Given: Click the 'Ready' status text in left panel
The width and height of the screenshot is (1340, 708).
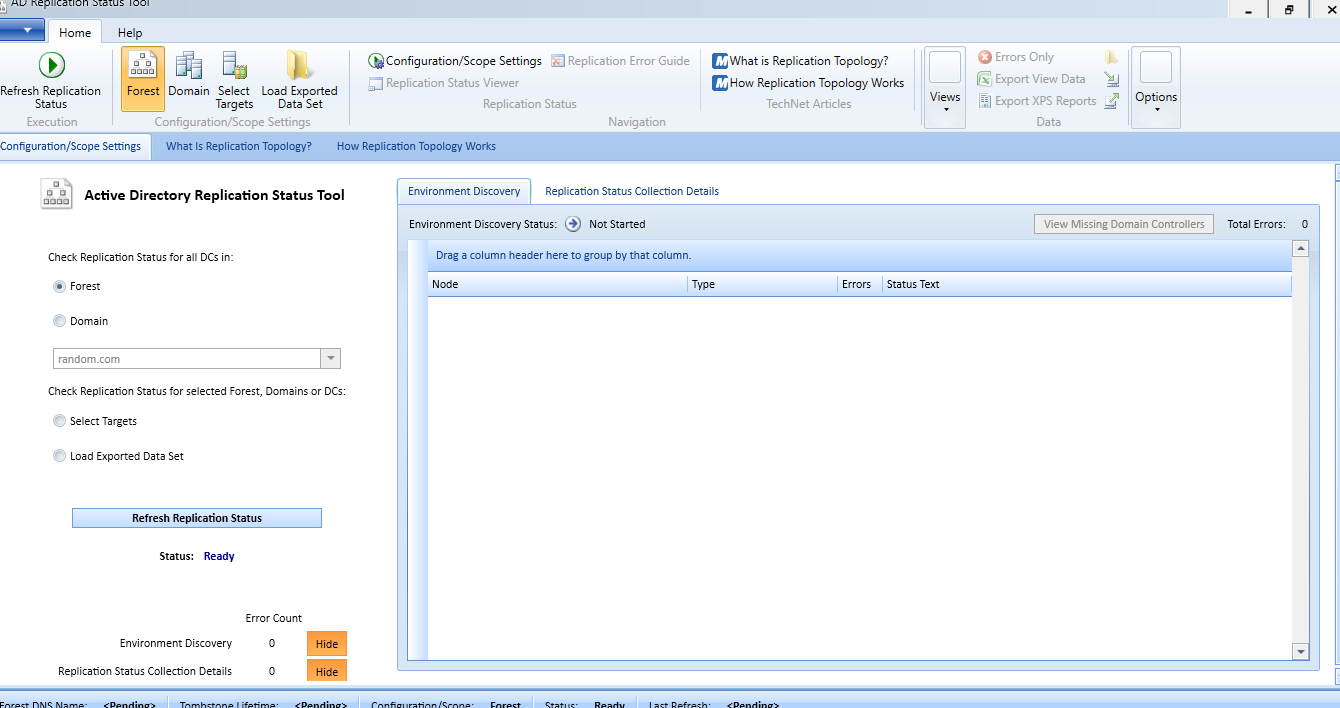Looking at the screenshot, I should (219, 556).
